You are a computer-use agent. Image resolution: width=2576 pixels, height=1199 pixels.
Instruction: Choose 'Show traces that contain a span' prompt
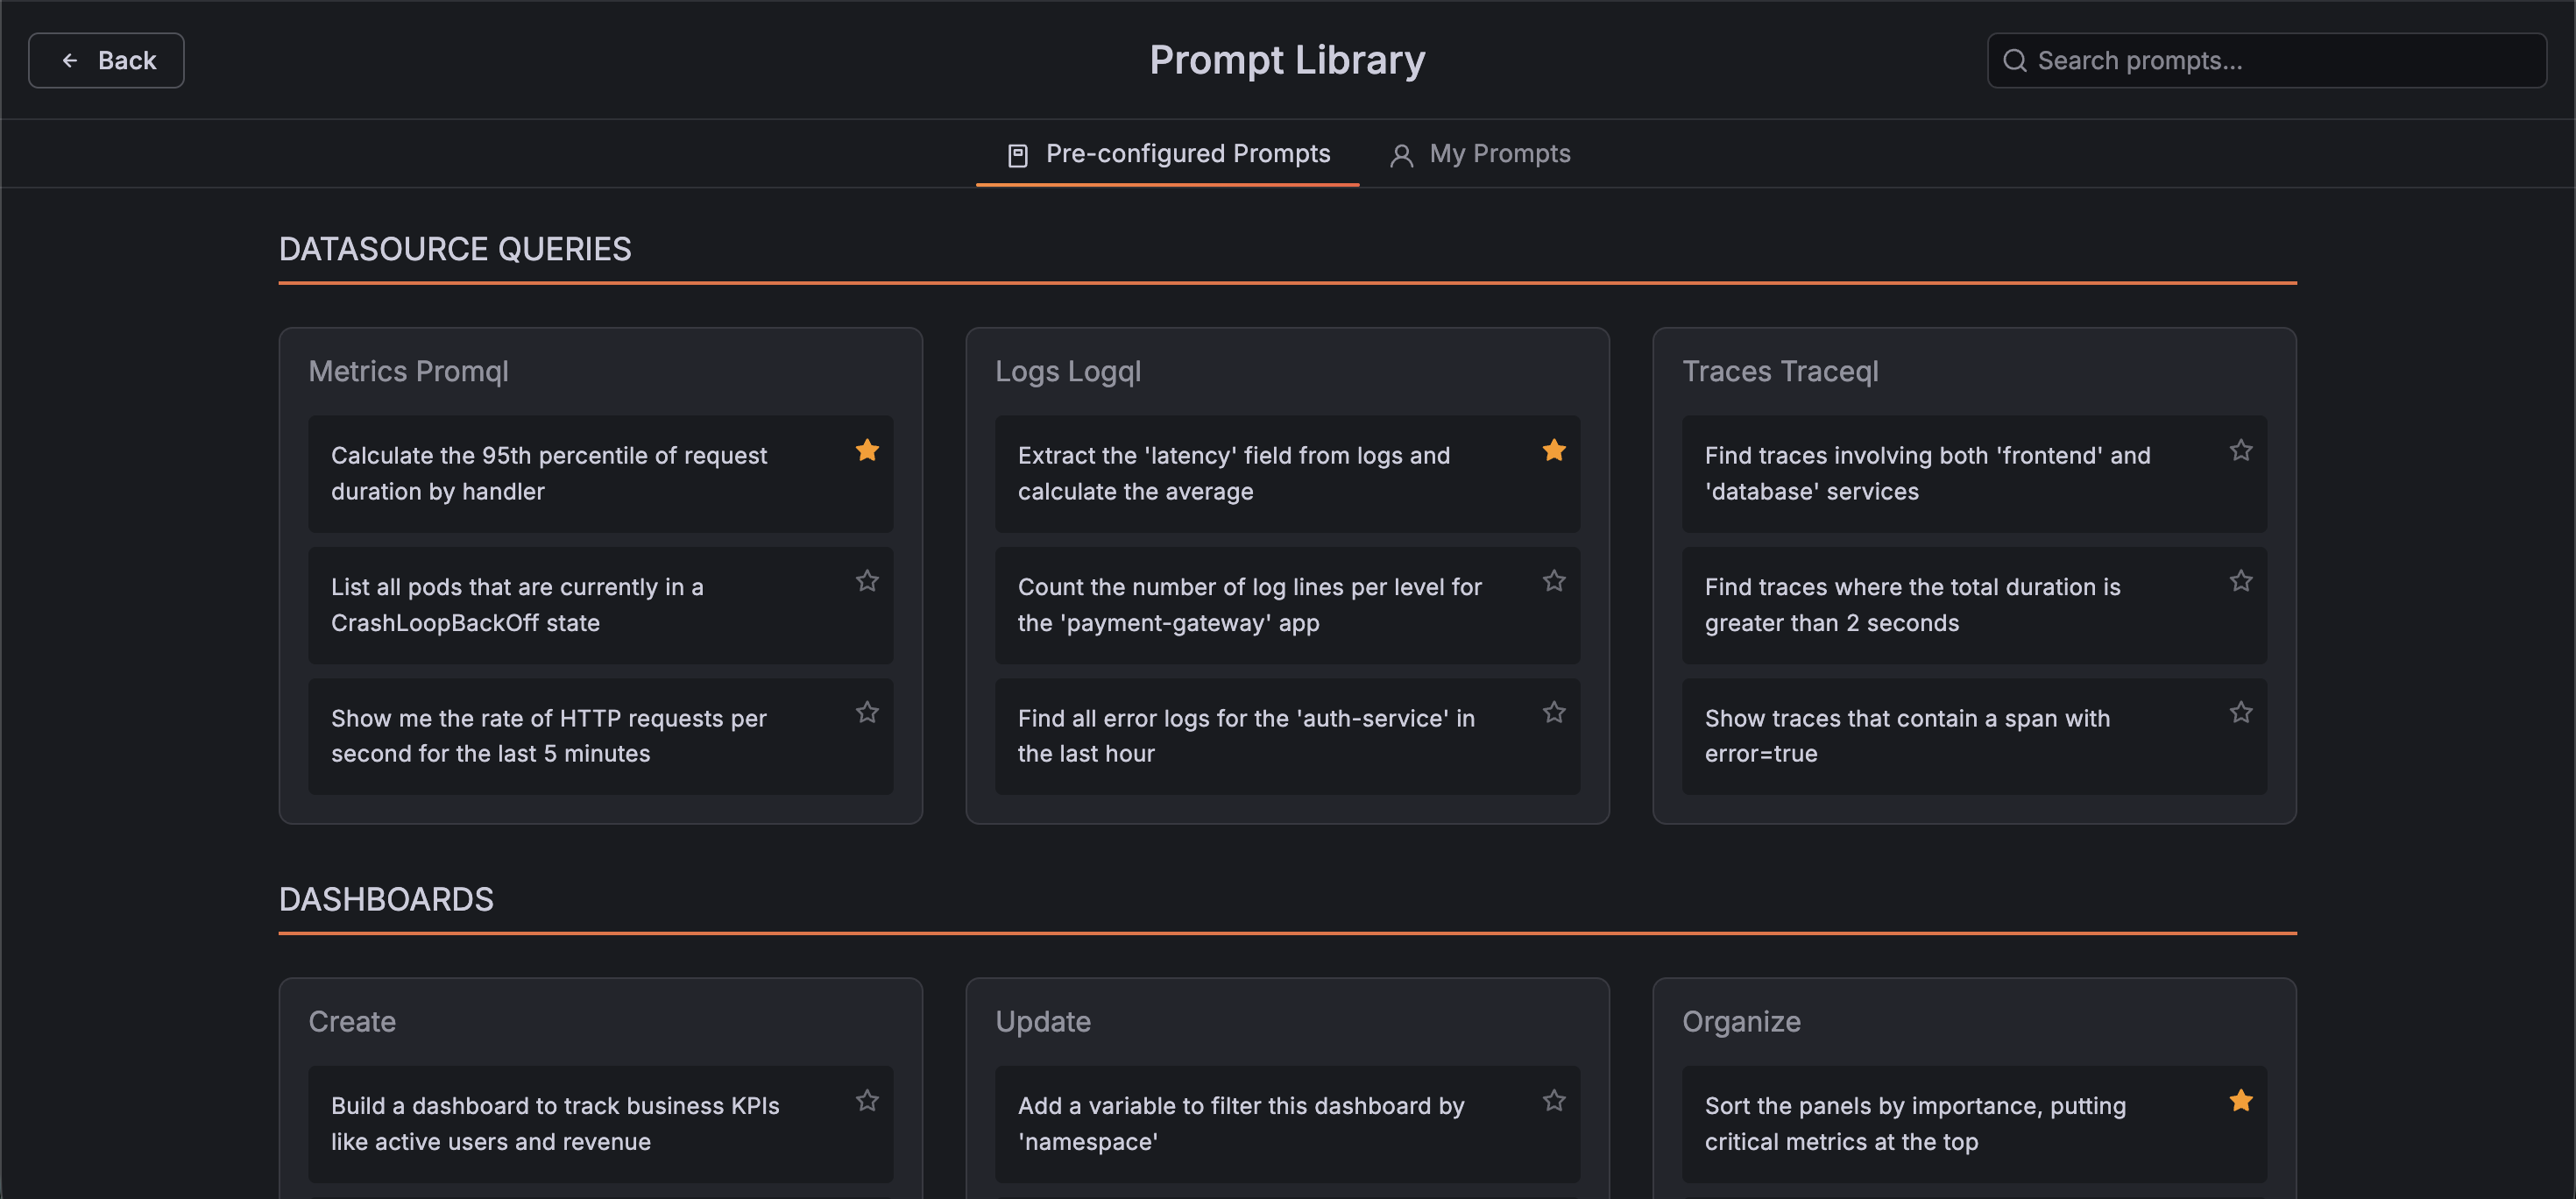(x=1975, y=736)
